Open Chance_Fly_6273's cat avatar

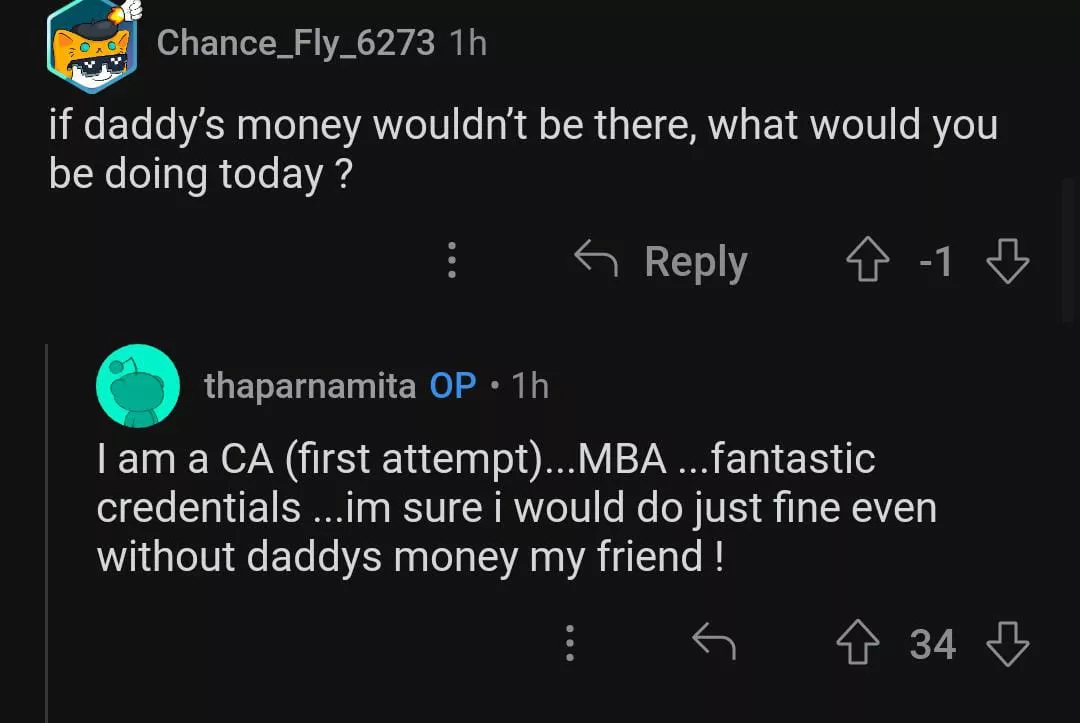click(x=91, y=45)
